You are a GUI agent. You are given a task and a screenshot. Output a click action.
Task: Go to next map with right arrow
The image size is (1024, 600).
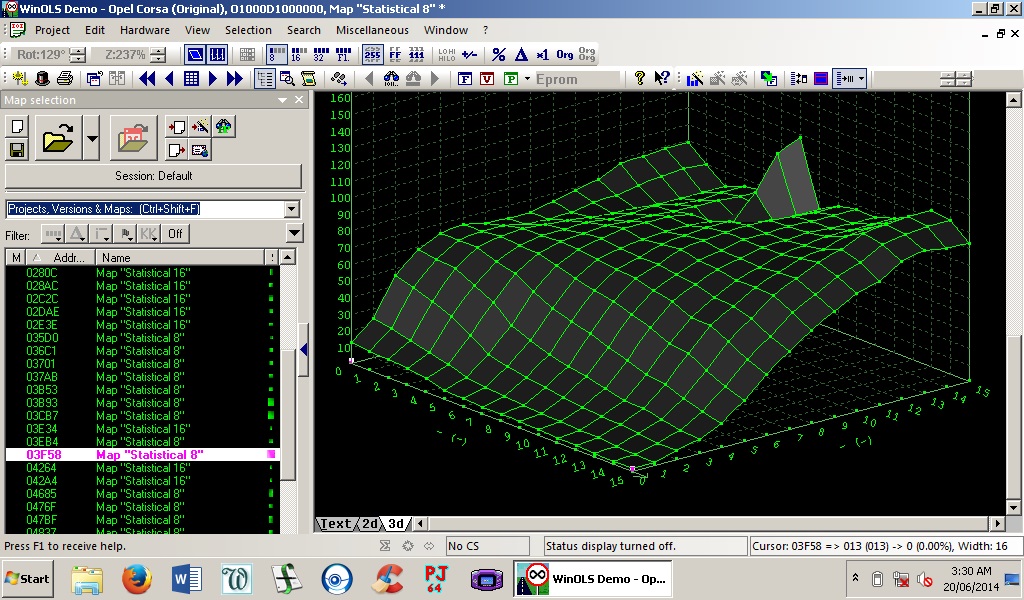212,79
